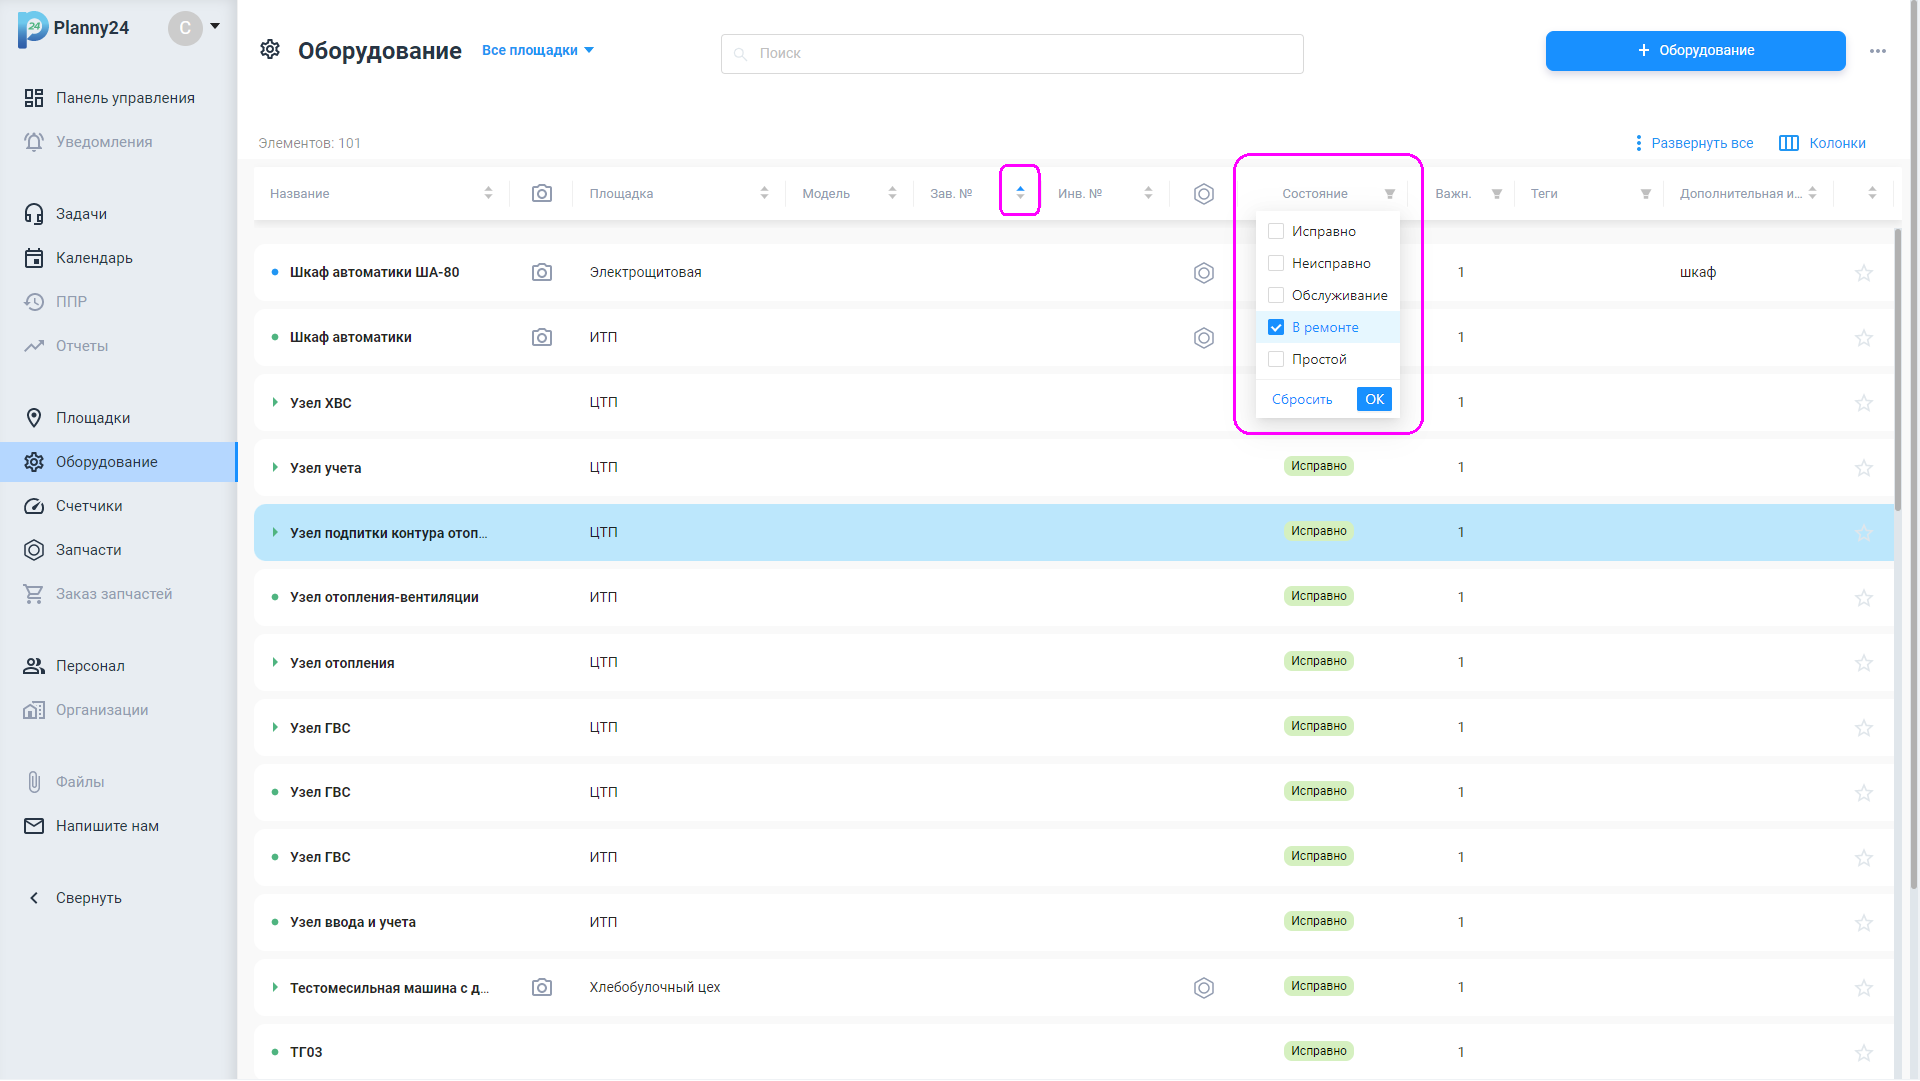The image size is (1920, 1081).
Task: Click the шкаф tag text
Action: coord(1698,272)
